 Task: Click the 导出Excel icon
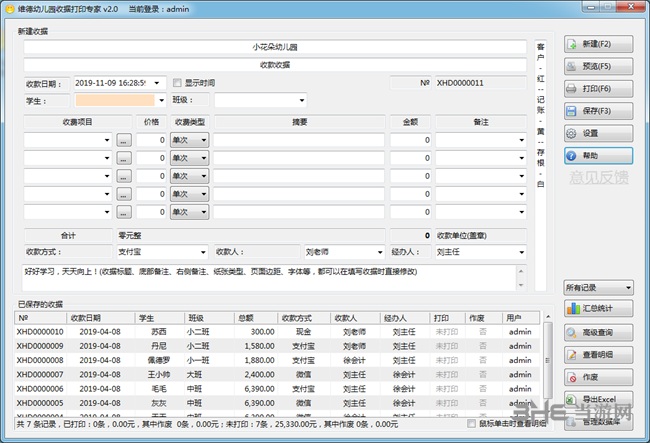571,399
